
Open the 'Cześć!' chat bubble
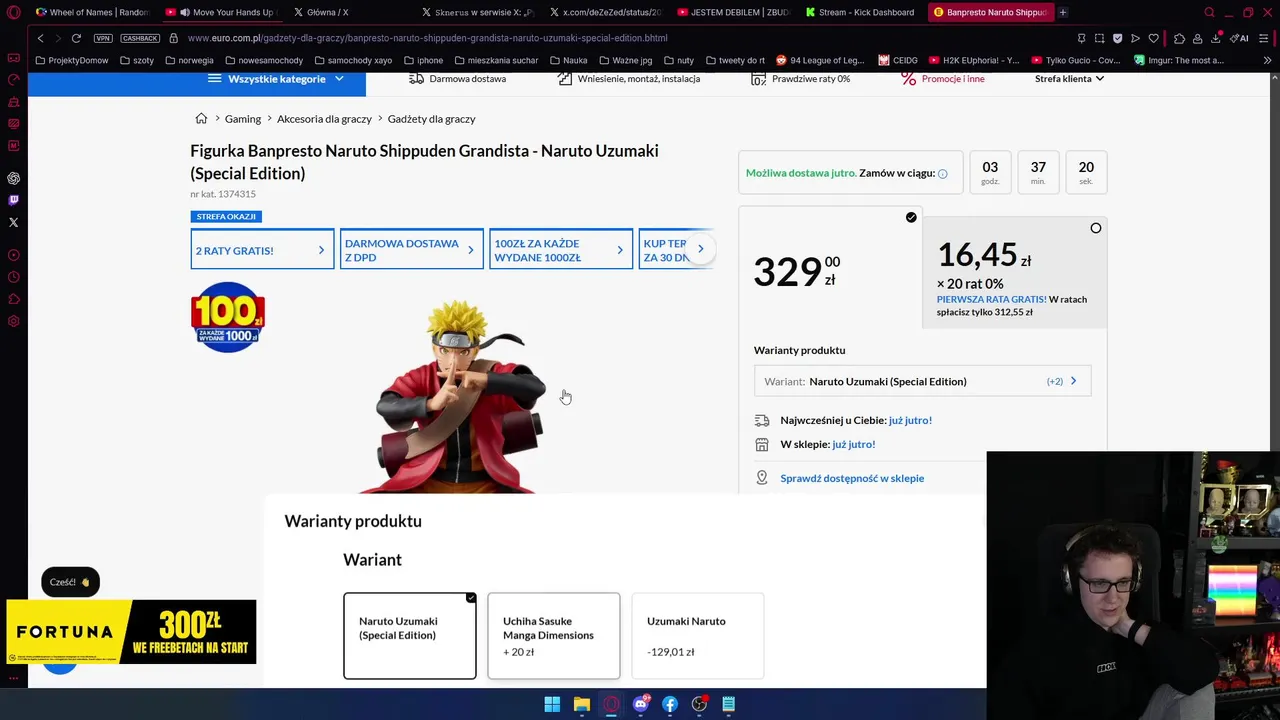click(70, 582)
